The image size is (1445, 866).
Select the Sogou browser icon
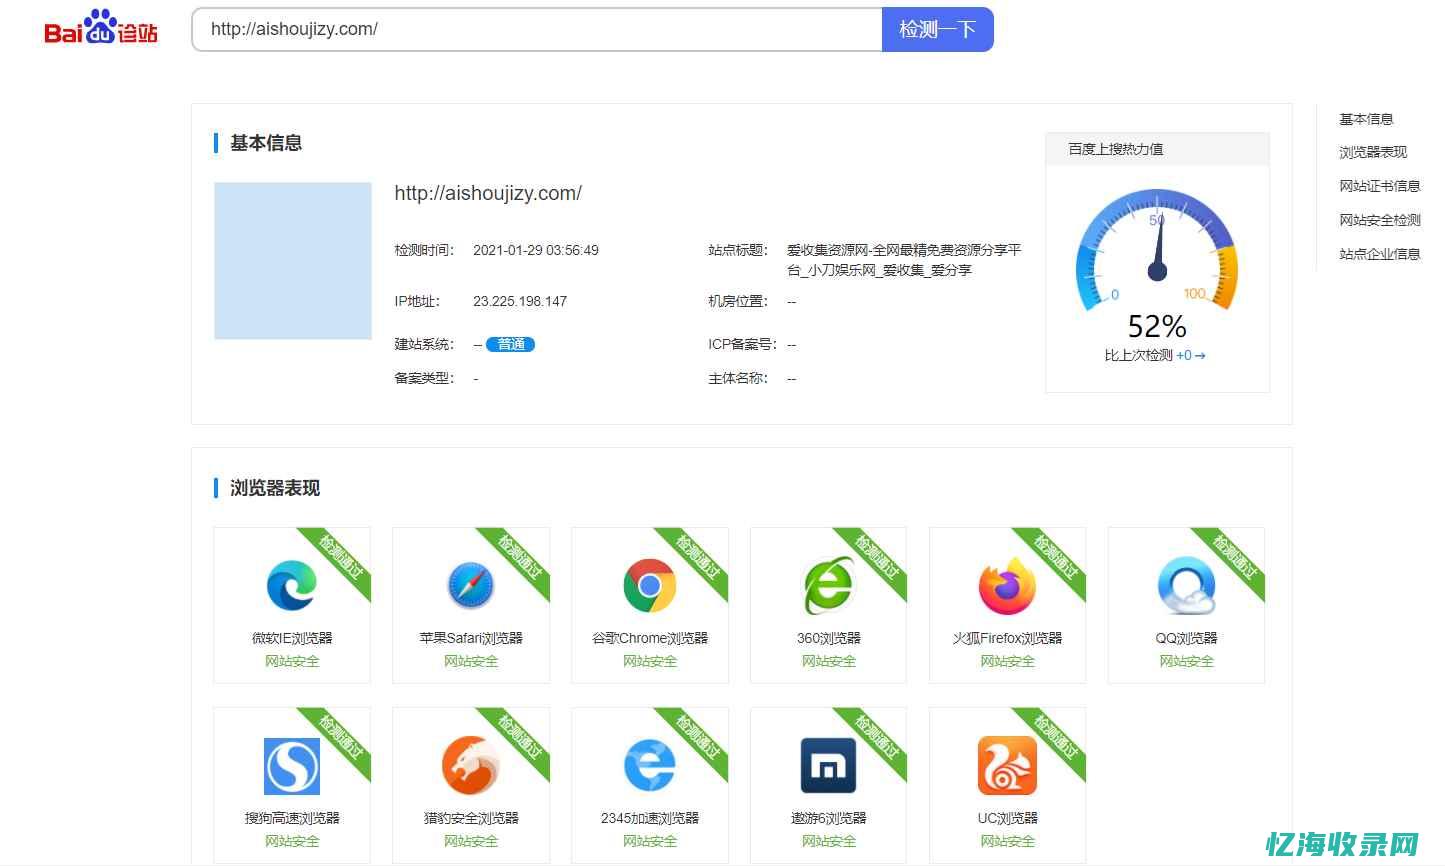tap(292, 766)
